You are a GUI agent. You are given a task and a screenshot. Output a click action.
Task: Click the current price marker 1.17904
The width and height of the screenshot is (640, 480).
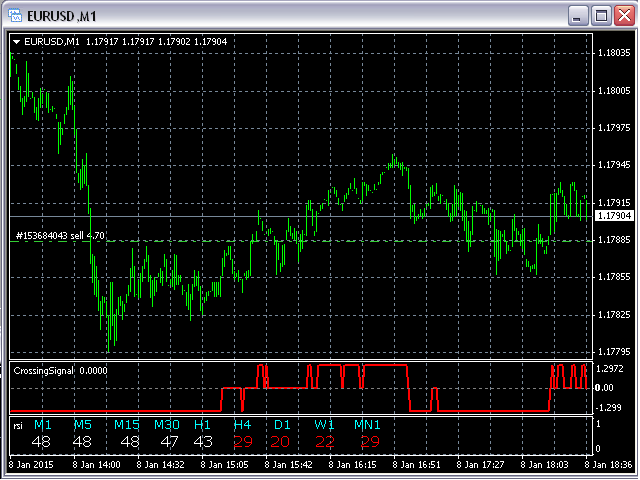(613, 215)
